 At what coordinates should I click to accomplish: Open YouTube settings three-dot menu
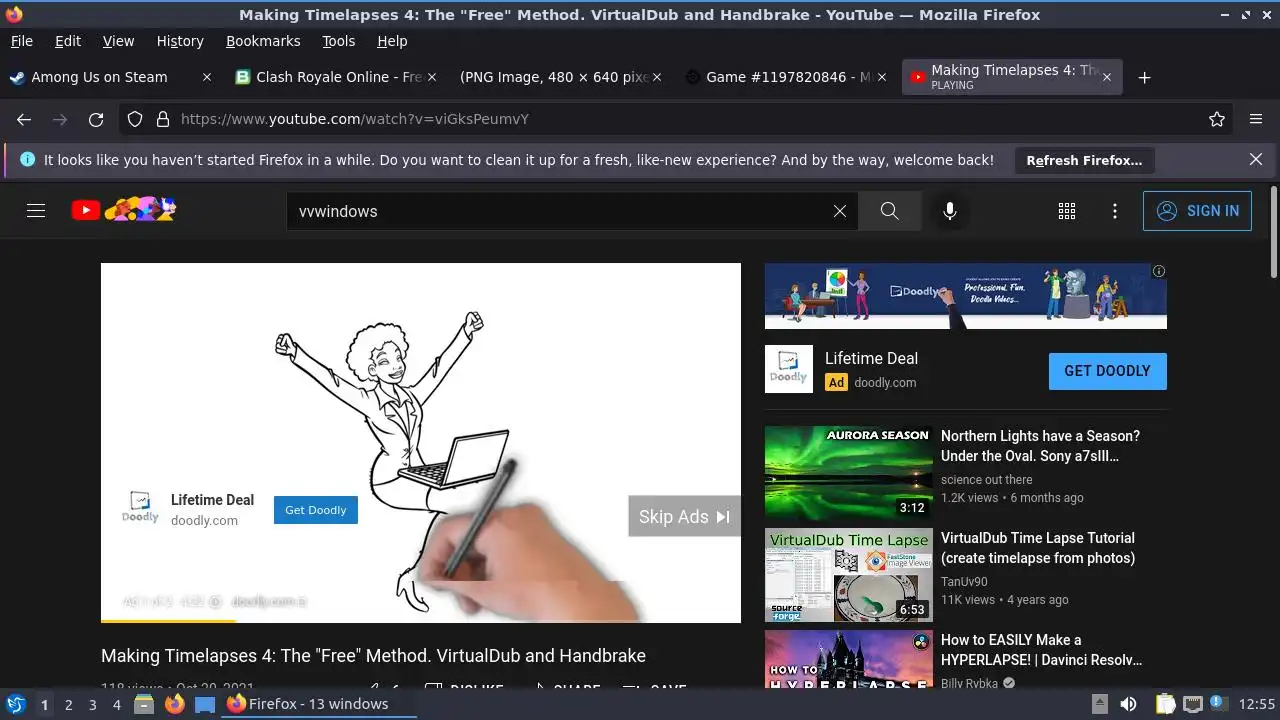(x=1115, y=211)
